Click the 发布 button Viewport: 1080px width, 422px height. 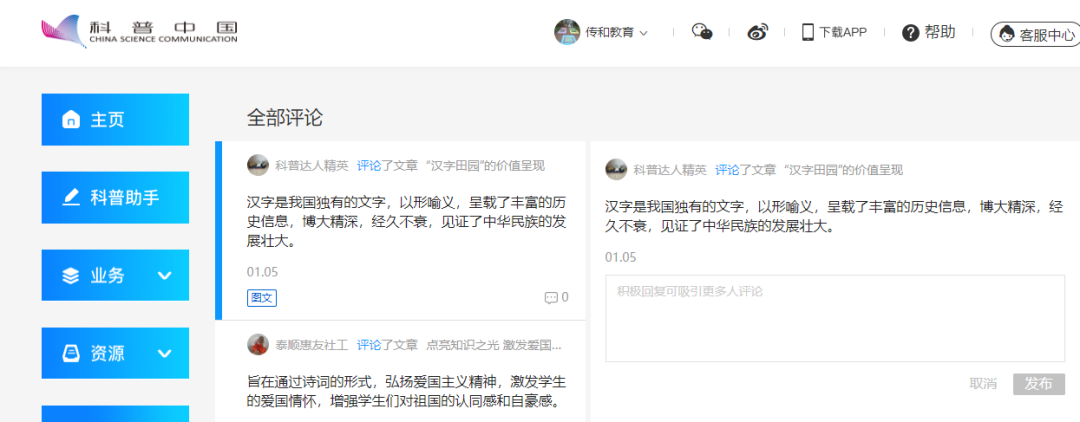[1039, 384]
